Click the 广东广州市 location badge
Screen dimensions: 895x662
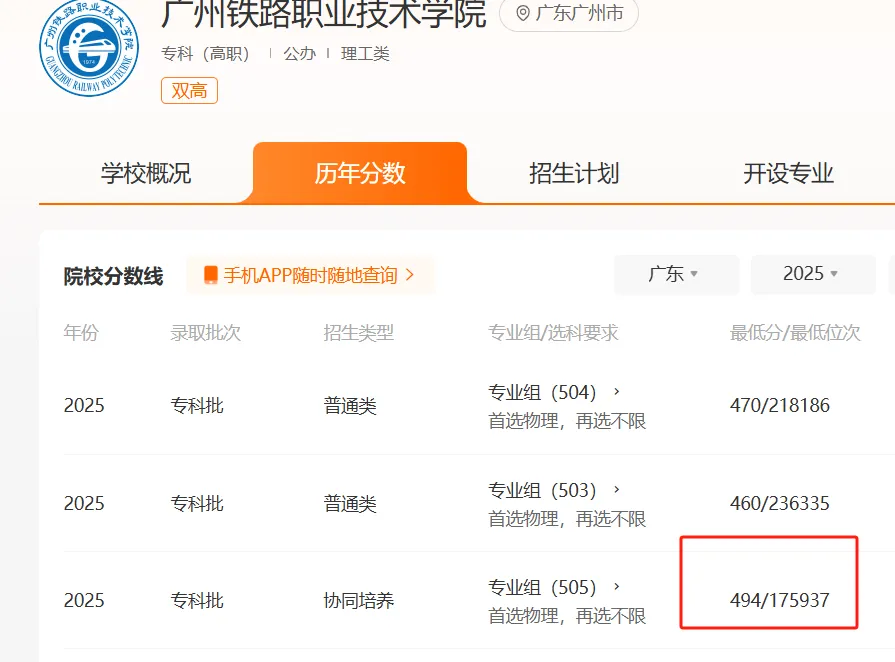(x=569, y=13)
